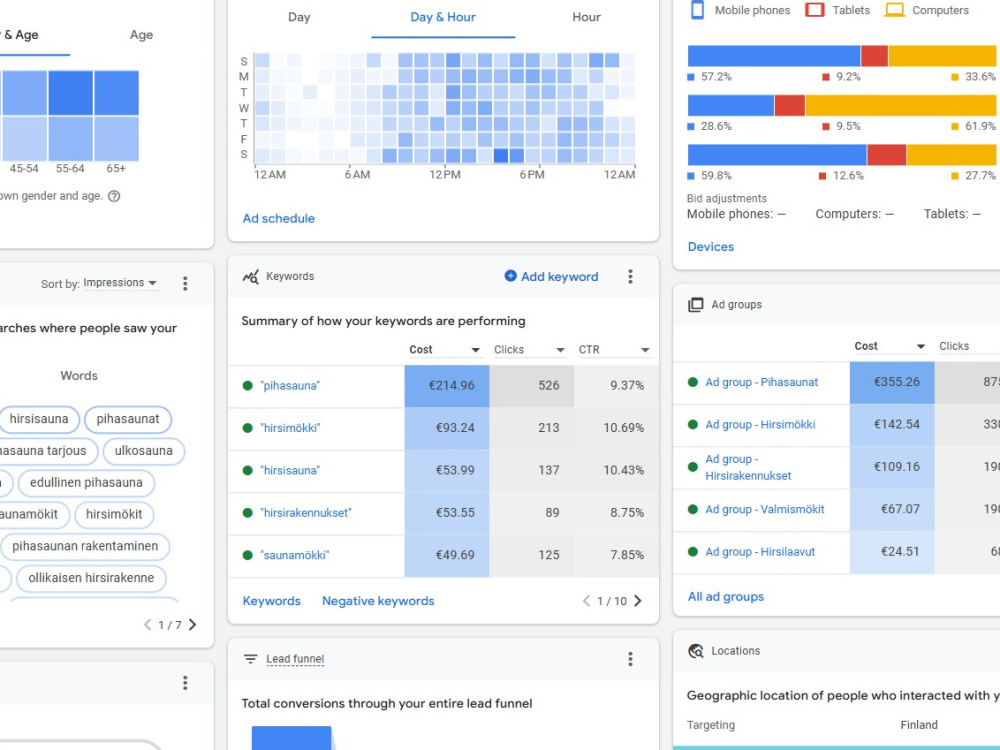Switch to the Day & Hour tab
The height and width of the screenshot is (750, 1000).
443,17
